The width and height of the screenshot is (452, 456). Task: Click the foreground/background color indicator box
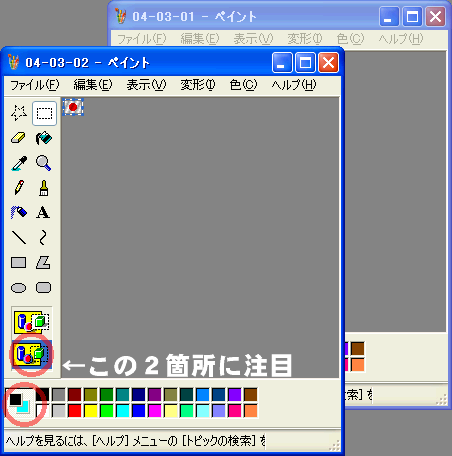tap(20, 403)
